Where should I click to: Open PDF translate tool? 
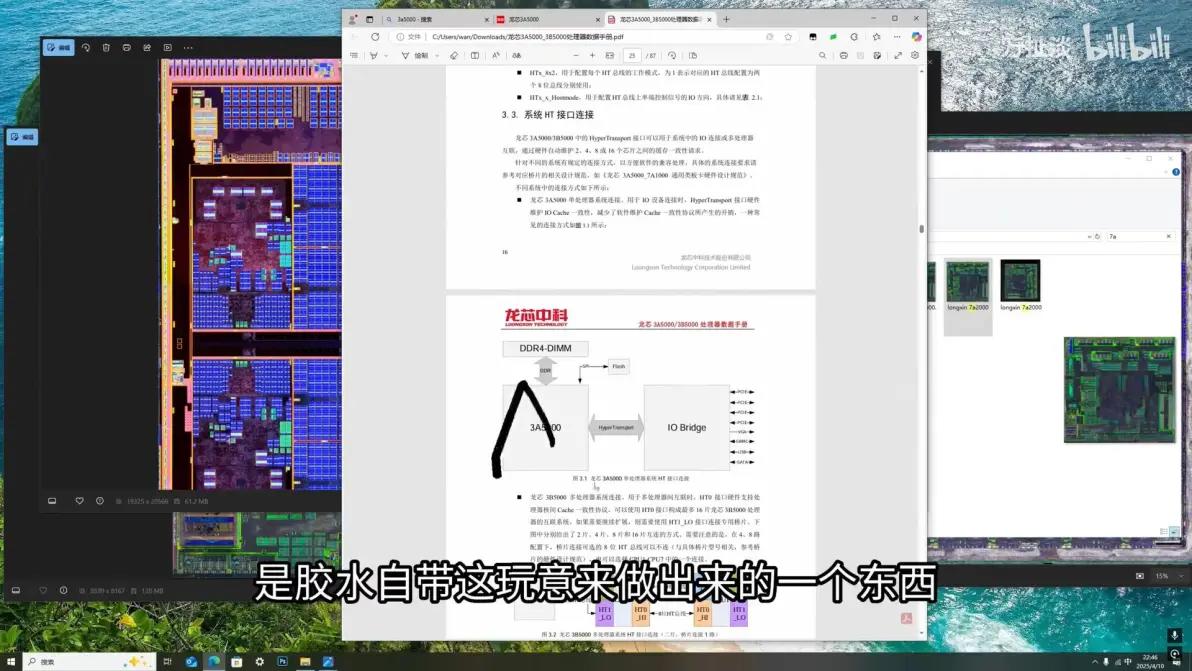(517, 55)
